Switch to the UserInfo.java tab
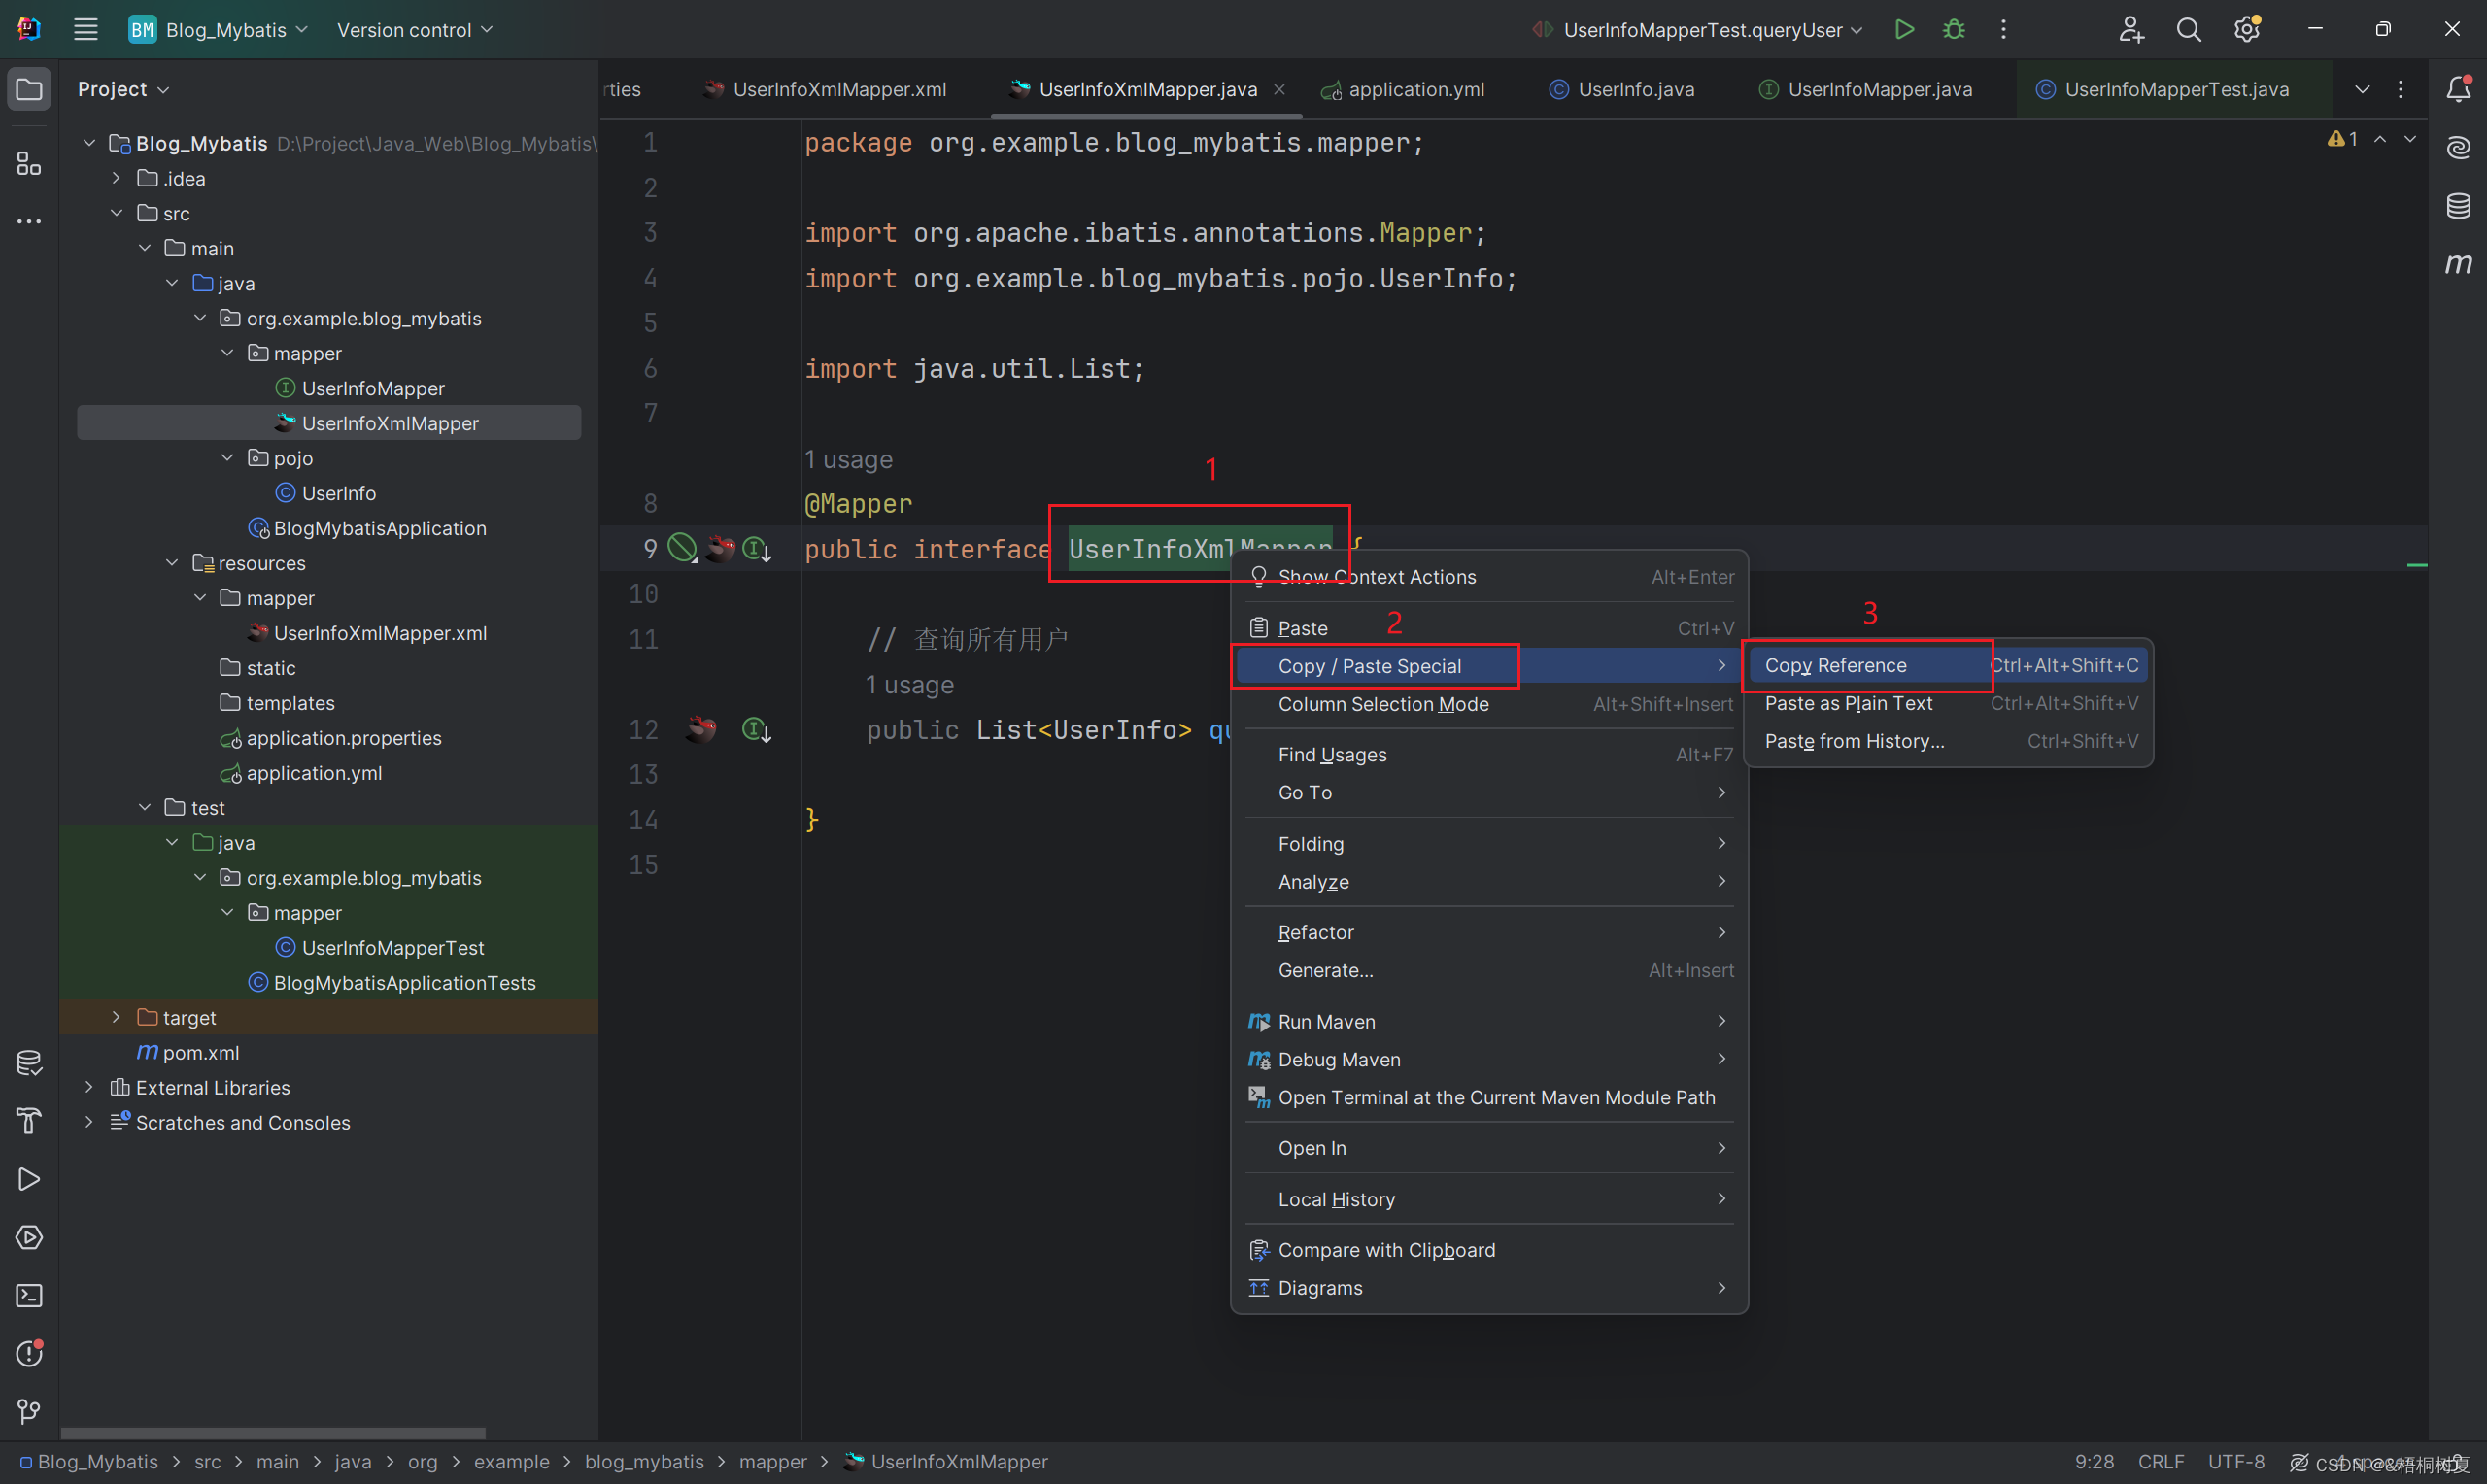The image size is (2487, 1484). [1622, 89]
